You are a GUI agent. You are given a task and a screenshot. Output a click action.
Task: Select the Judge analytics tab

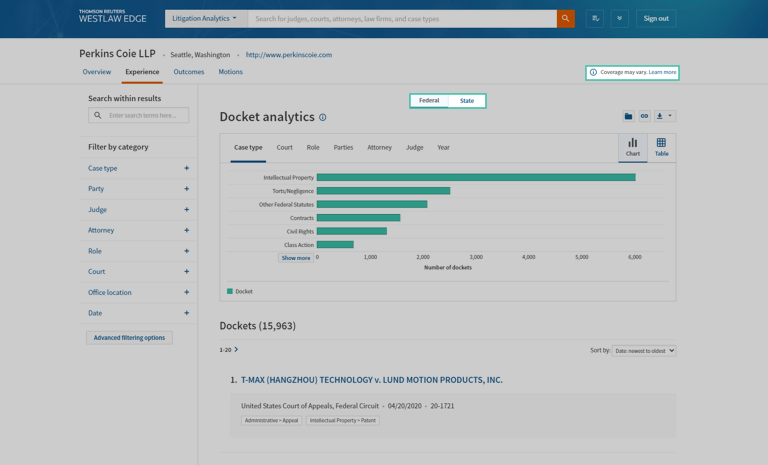pos(414,147)
